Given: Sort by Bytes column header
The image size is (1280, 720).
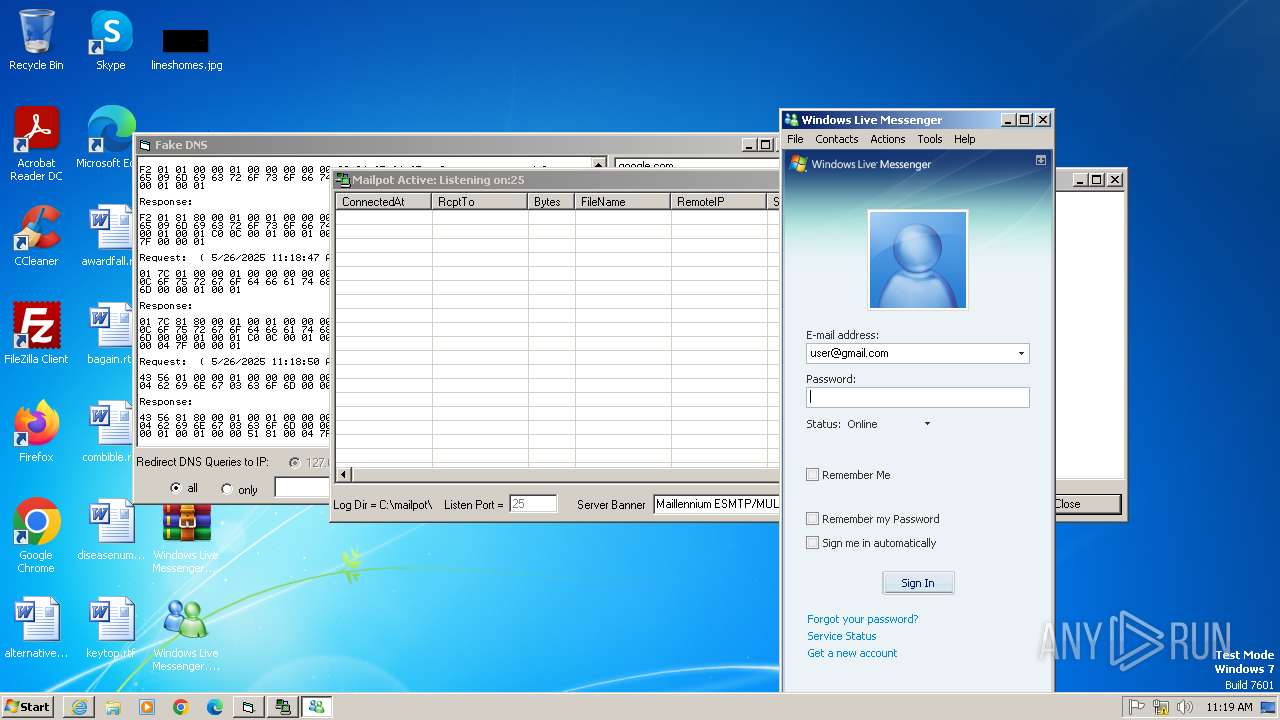Looking at the screenshot, I should point(551,202).
